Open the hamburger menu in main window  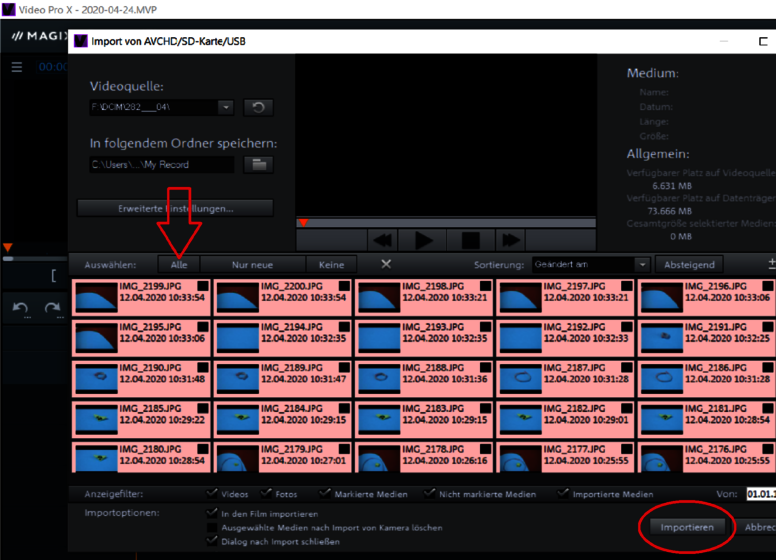(x=17, y=67)
